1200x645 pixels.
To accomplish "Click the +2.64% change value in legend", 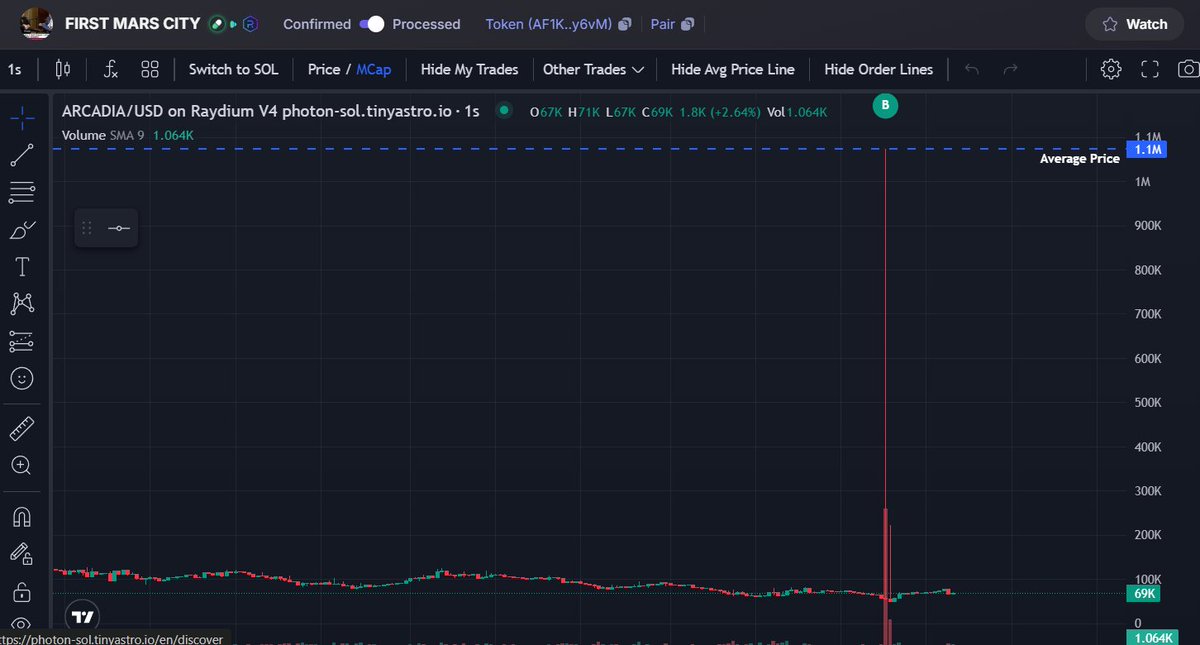I will [734, 112].
